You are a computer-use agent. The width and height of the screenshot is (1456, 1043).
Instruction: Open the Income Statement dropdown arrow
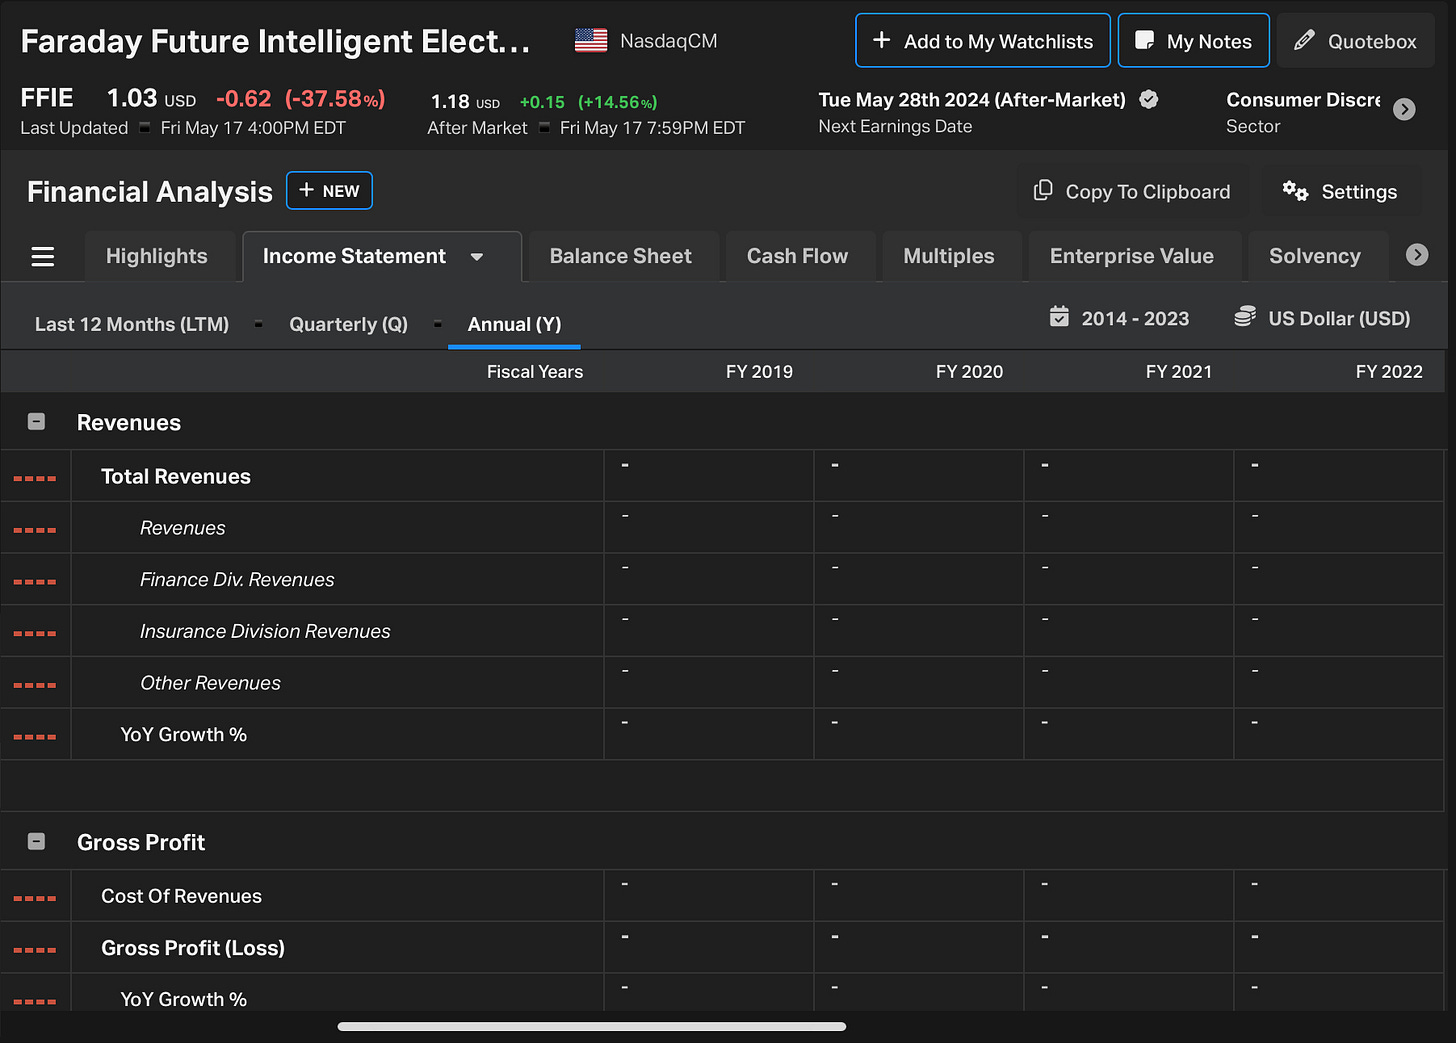coord(477,257)
